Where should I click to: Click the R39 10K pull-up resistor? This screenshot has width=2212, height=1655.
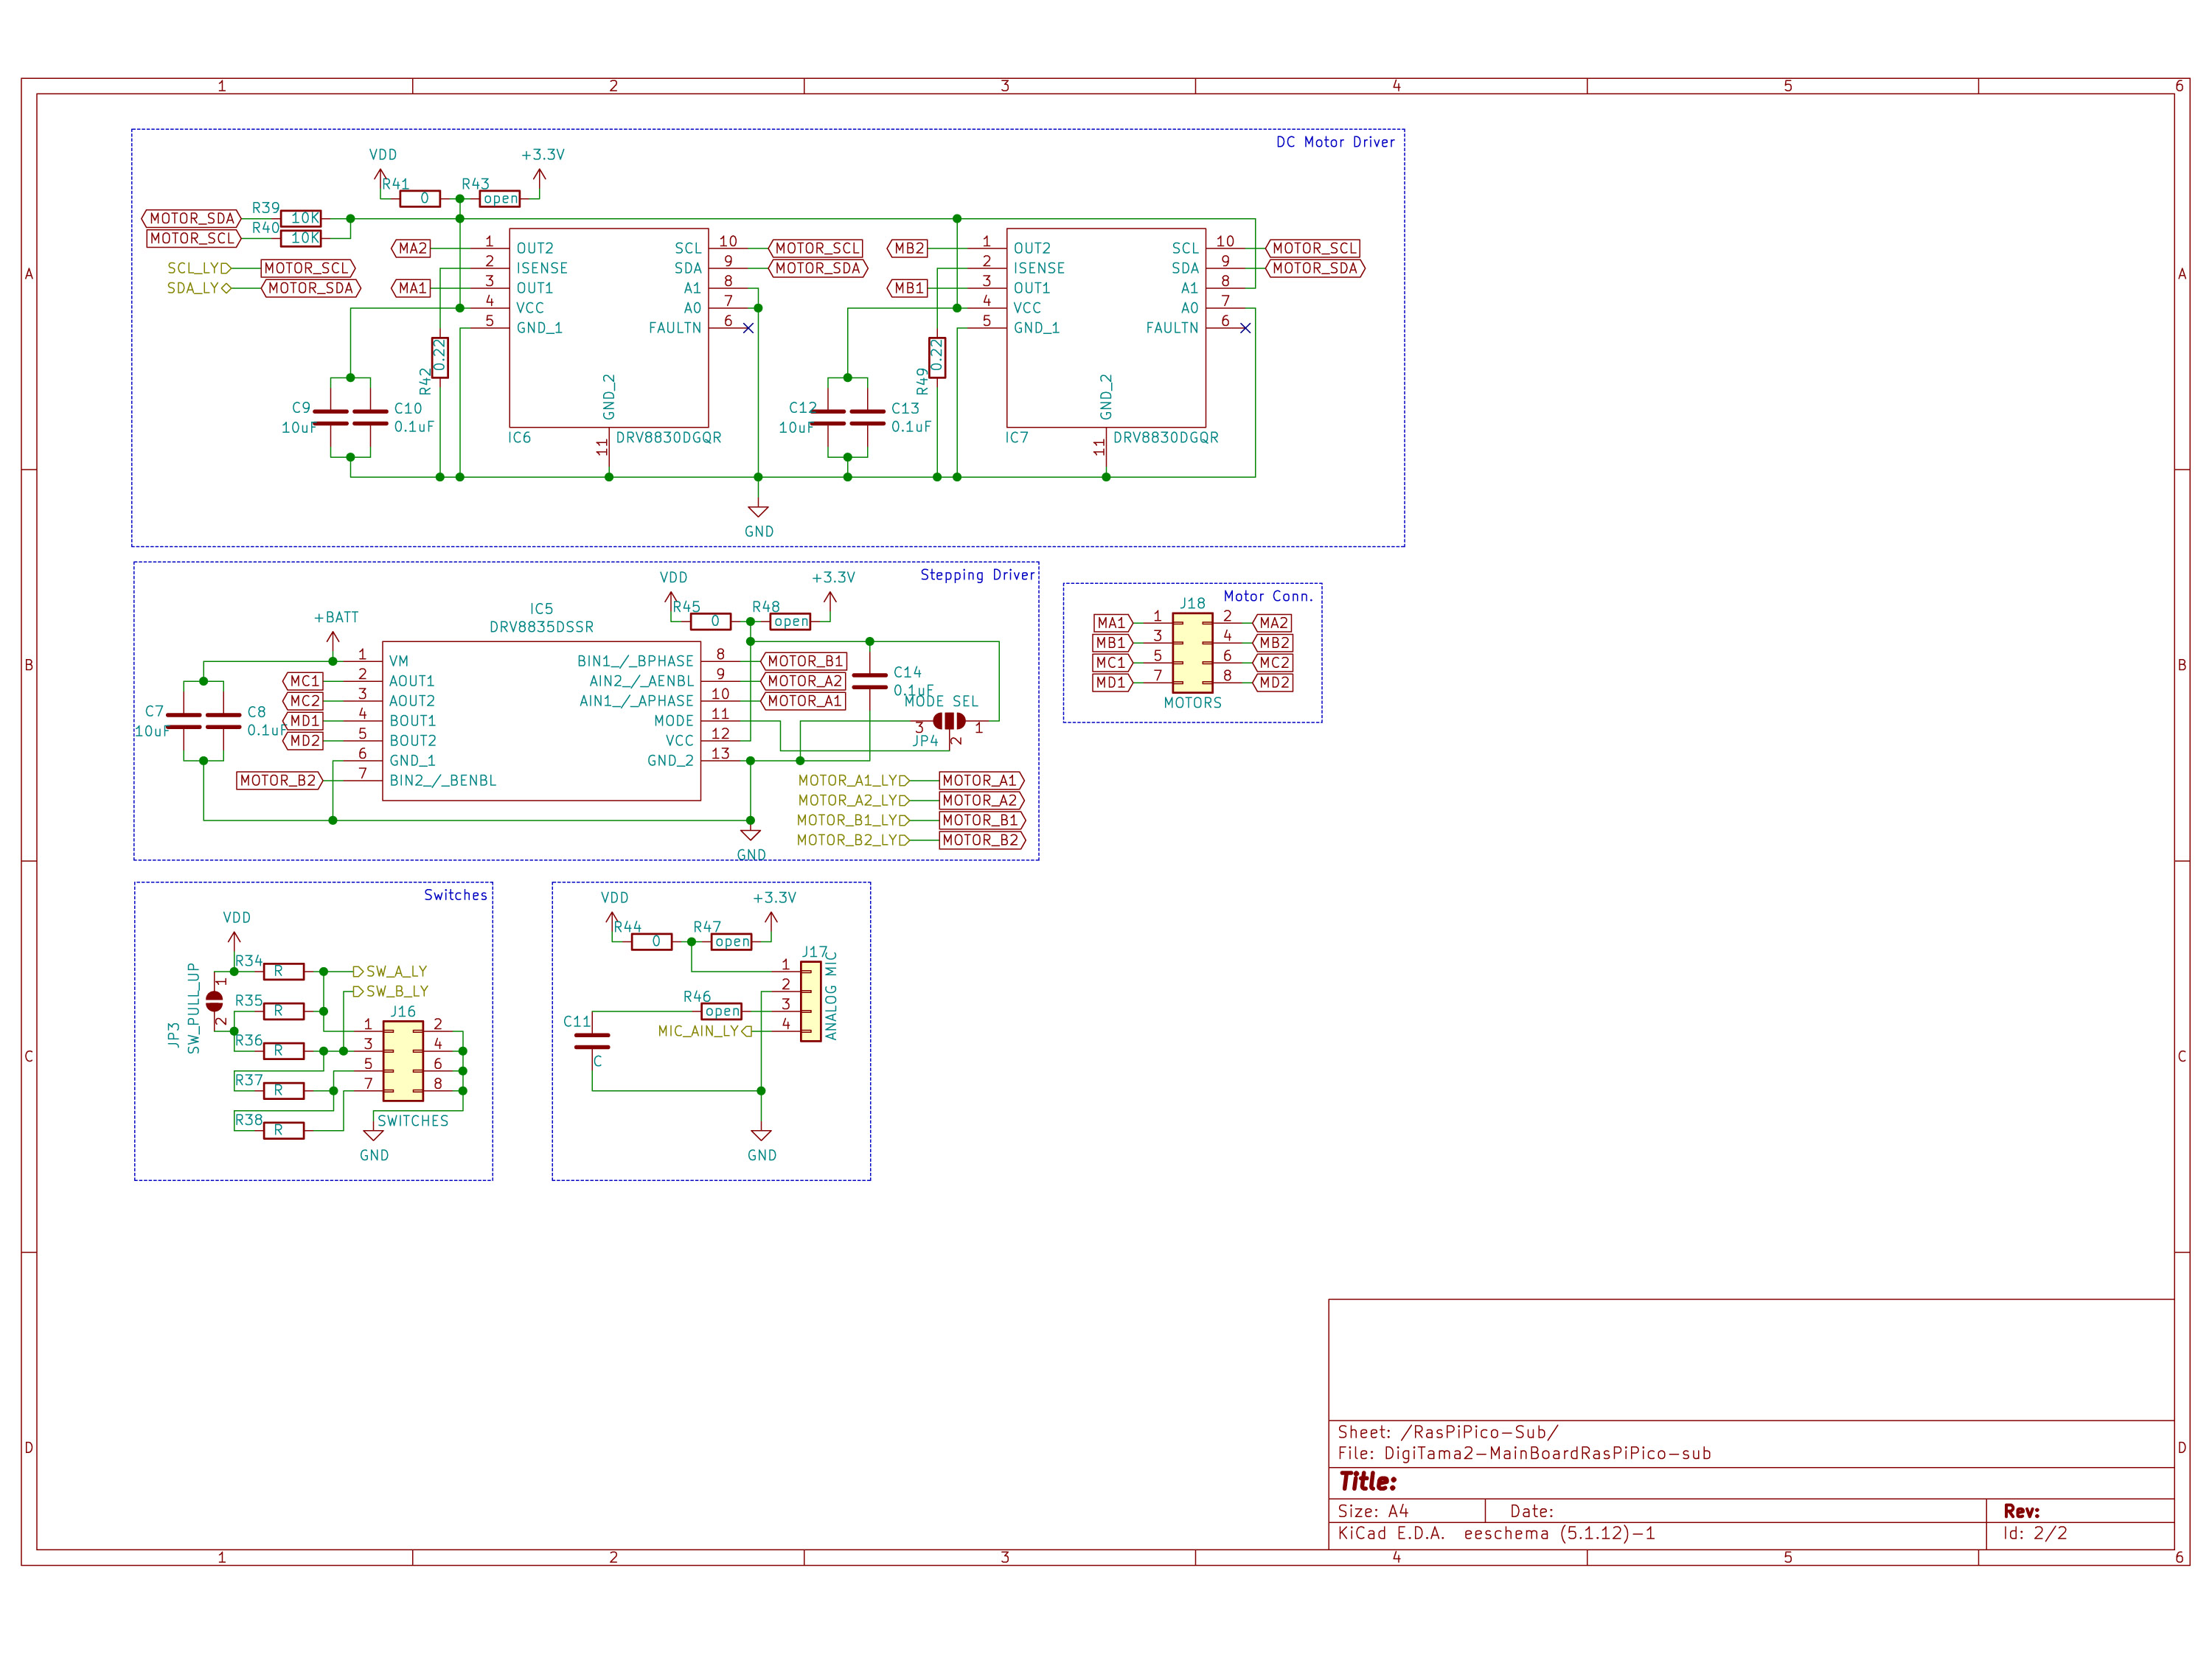[x=301, y=218]
